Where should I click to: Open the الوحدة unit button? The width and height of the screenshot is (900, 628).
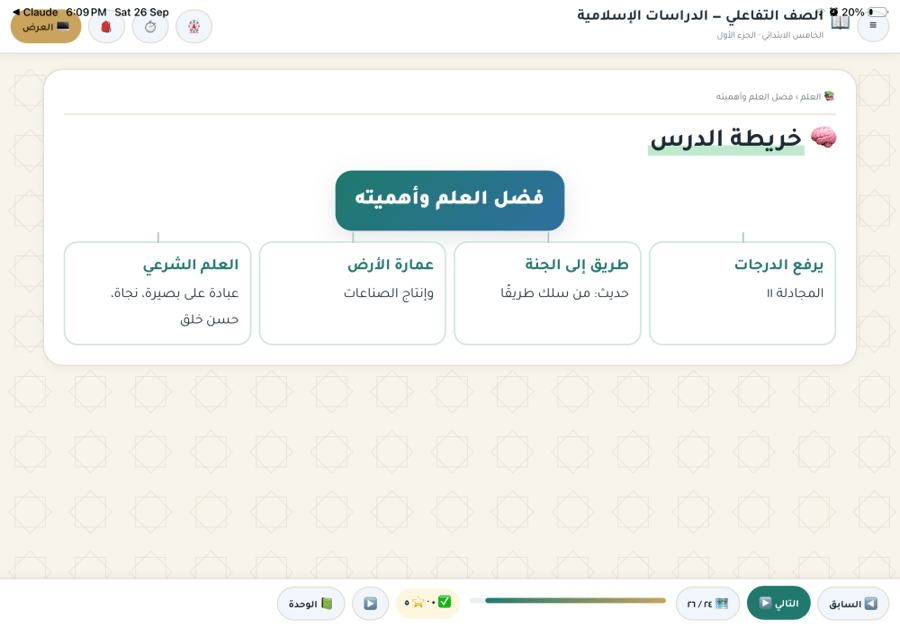(x=311, y=603)
